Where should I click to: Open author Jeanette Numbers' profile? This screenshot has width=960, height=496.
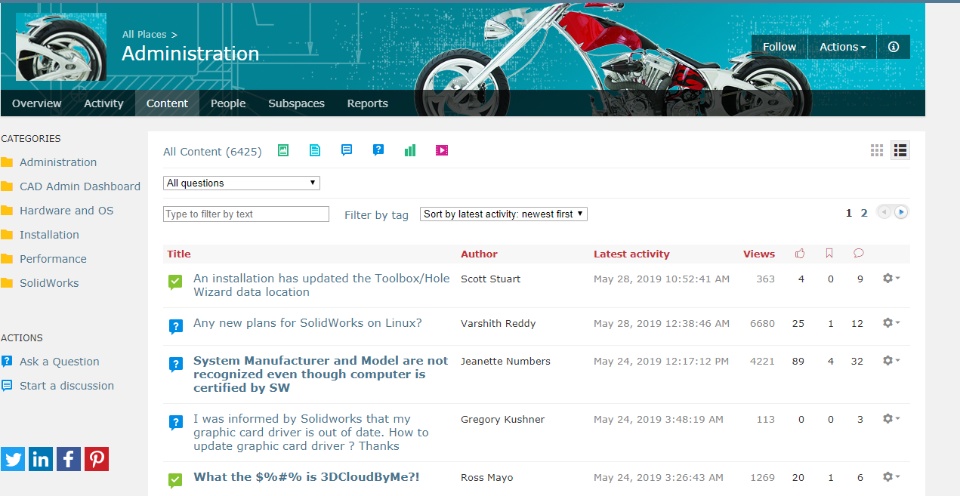click(x=505, y=361)
